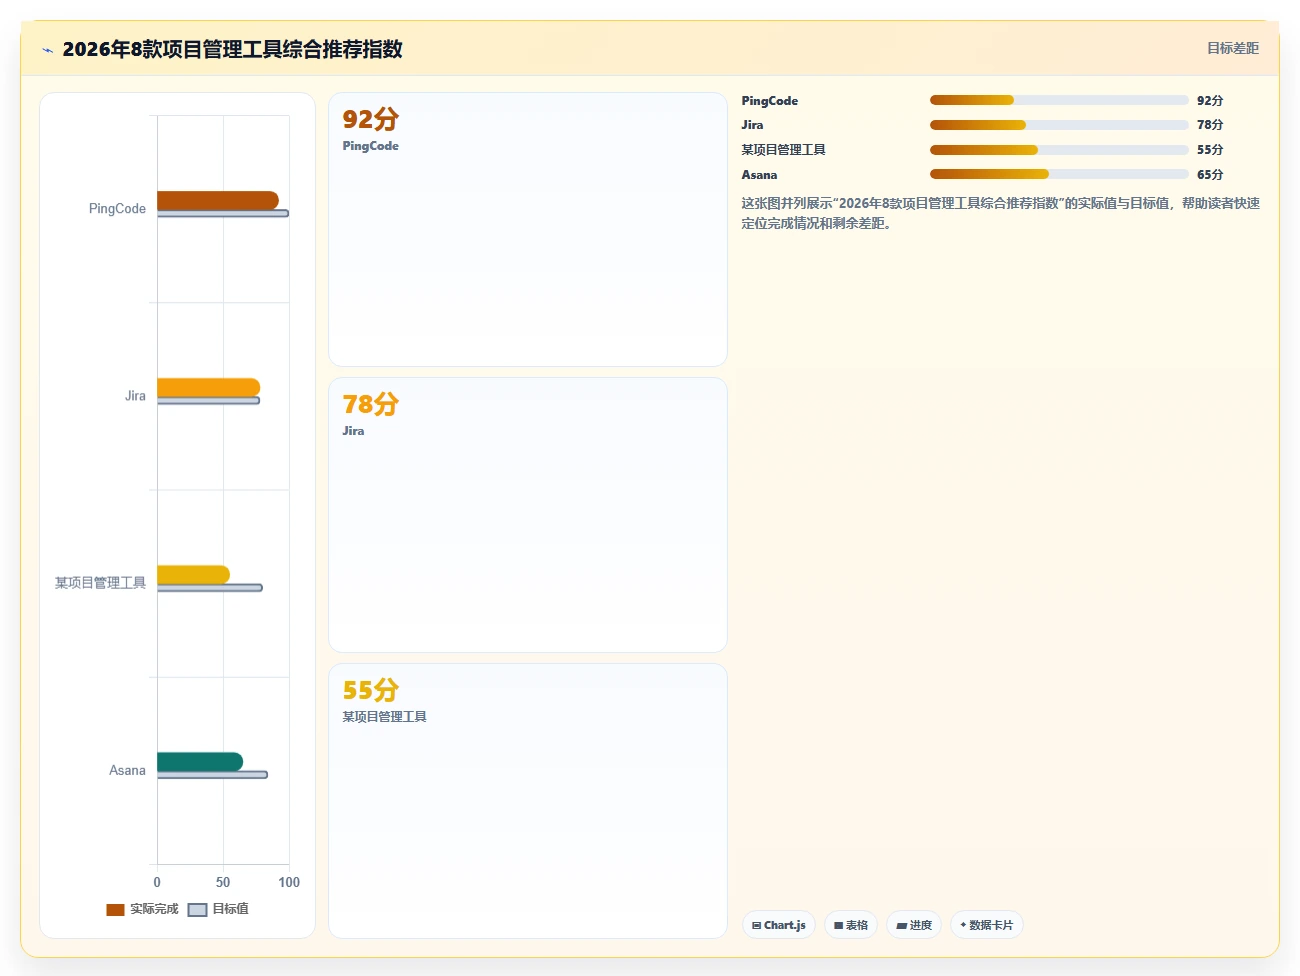This screenshot has width=1300, height=976.
Task: Select the 进度 tag button
Action: tap(914, 925)
